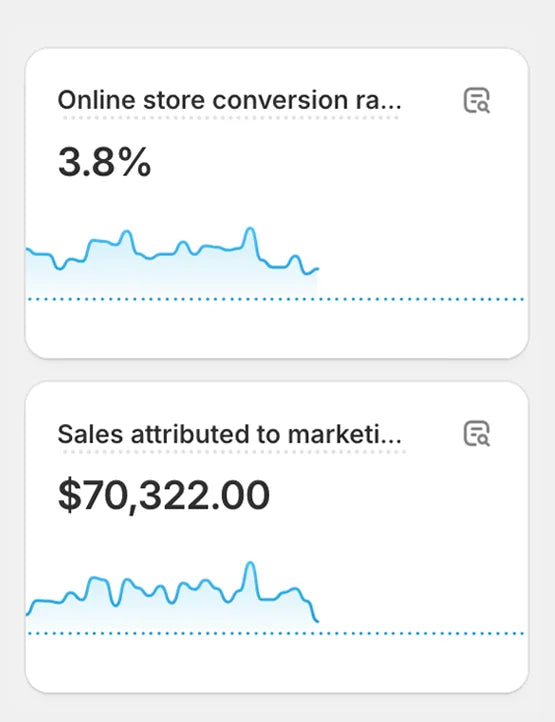Click the Sales attributed to marketing title
Viewport: 555px width, 722px height.
[x=229, y=434]
